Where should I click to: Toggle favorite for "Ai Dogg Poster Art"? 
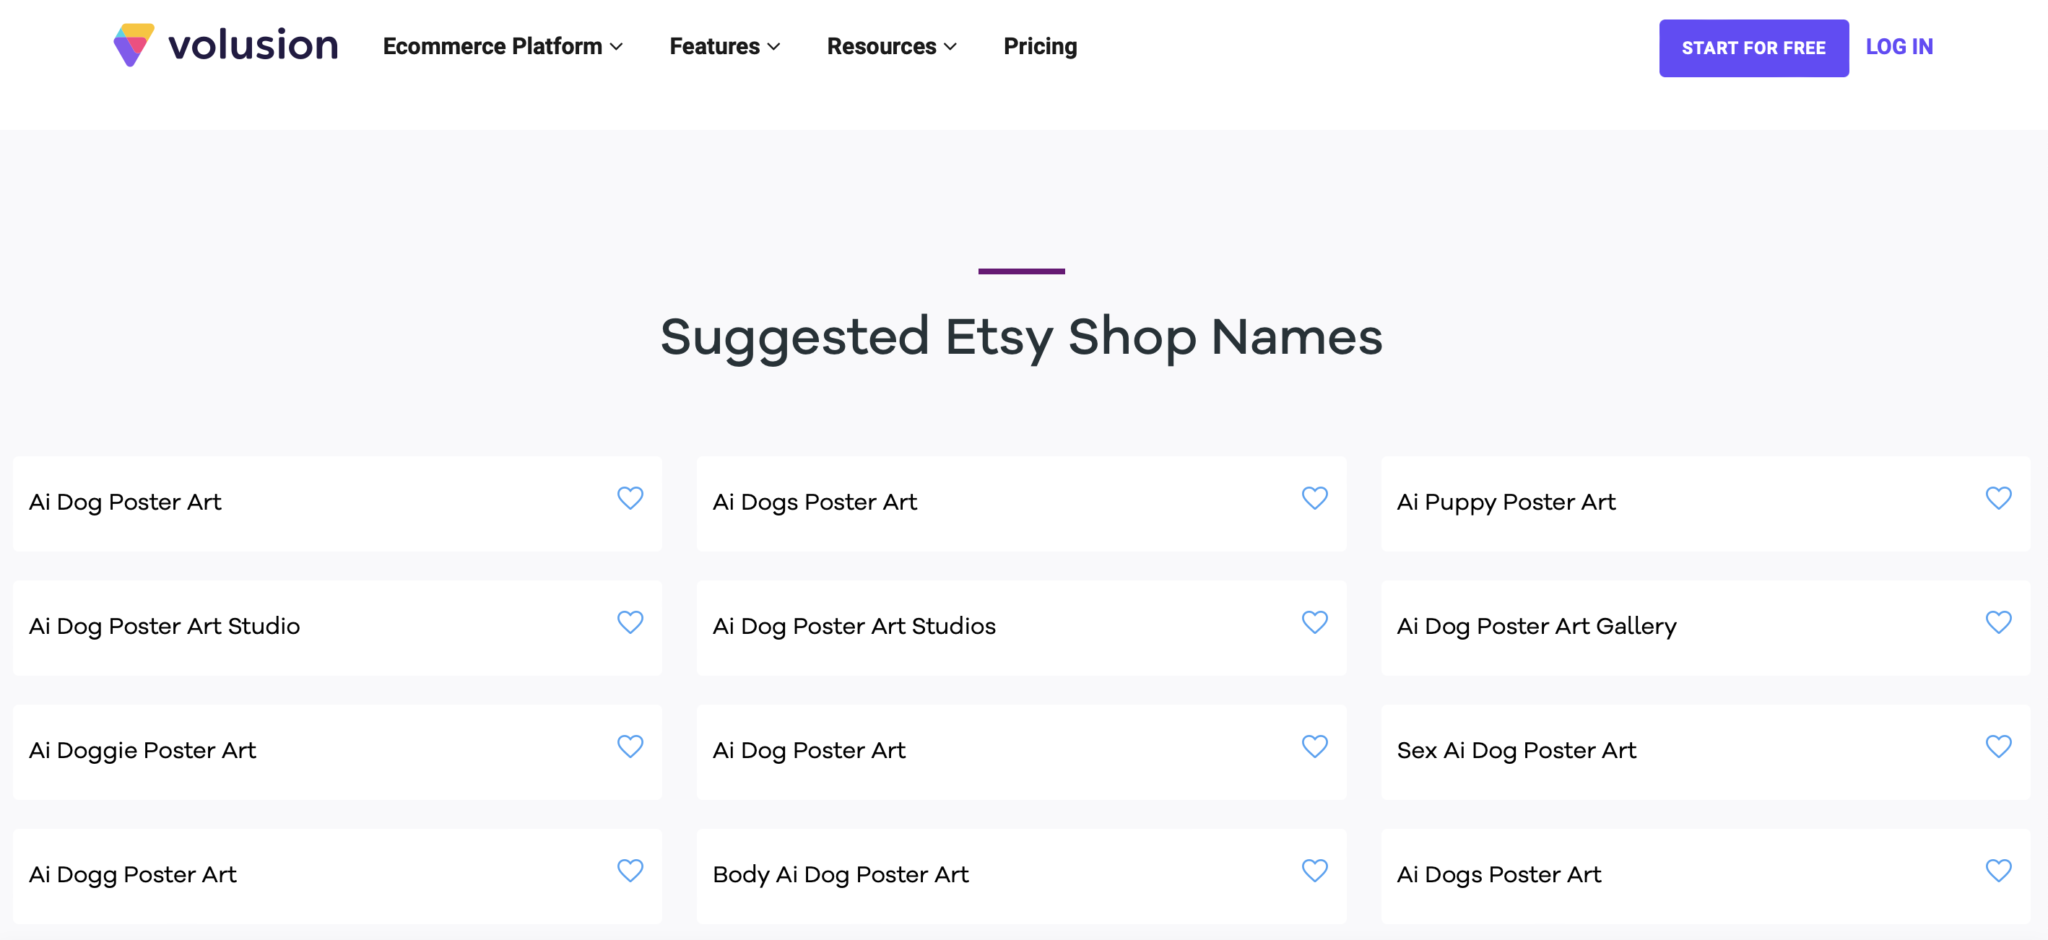[630, 871]
